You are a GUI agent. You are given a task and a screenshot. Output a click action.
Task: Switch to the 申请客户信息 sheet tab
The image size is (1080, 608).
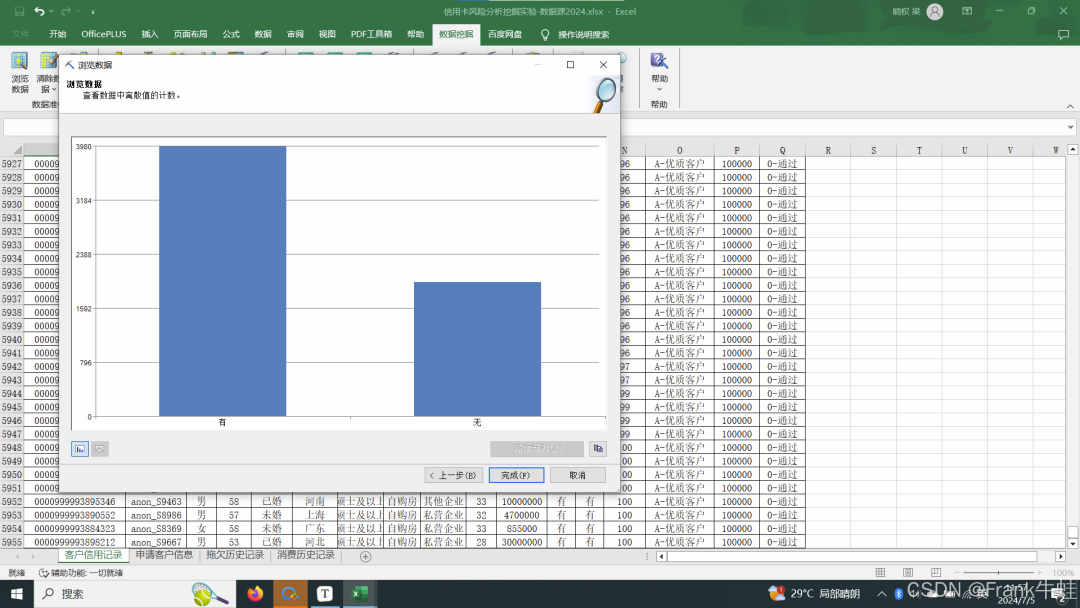click(164, 555)
